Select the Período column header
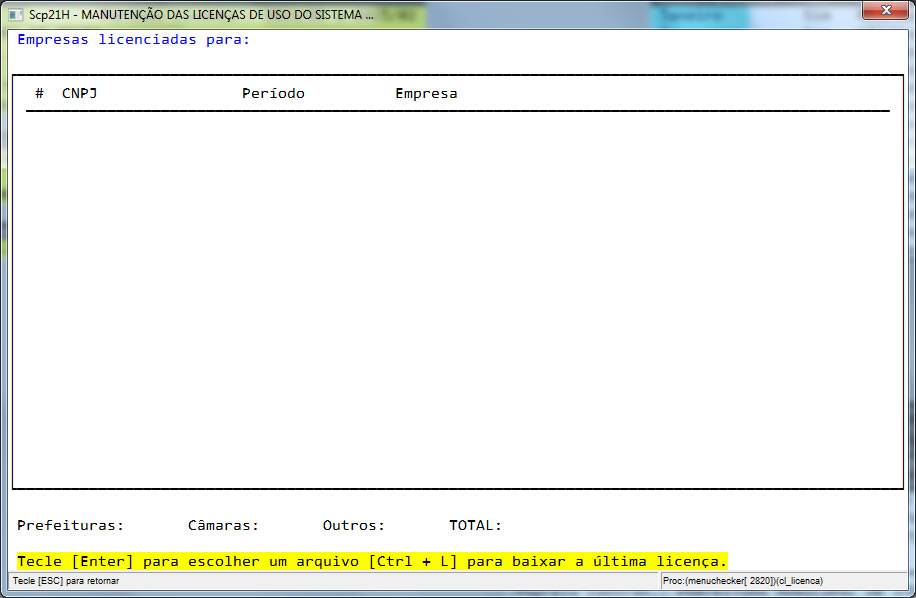Image resolution: width=916 pixels, height=598 pixels. (273, 93)
